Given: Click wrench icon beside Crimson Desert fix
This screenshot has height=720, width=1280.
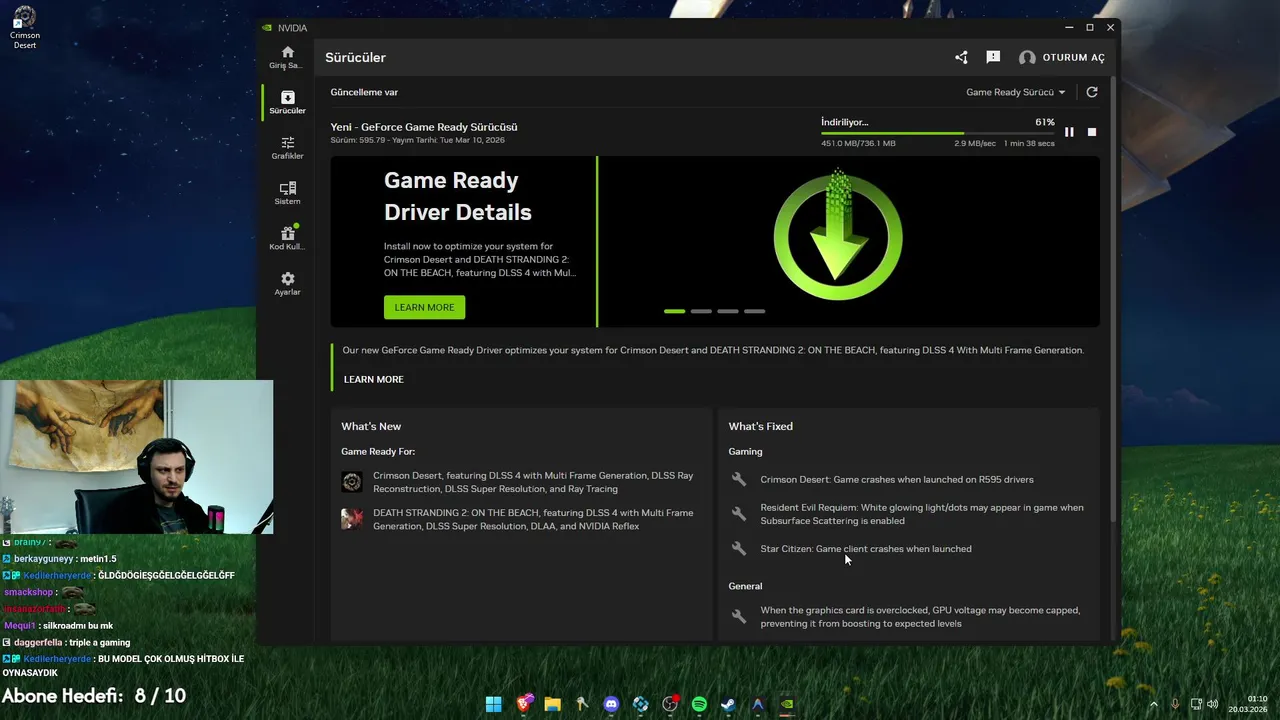Looking at the screenshot, I should (739, 479).
